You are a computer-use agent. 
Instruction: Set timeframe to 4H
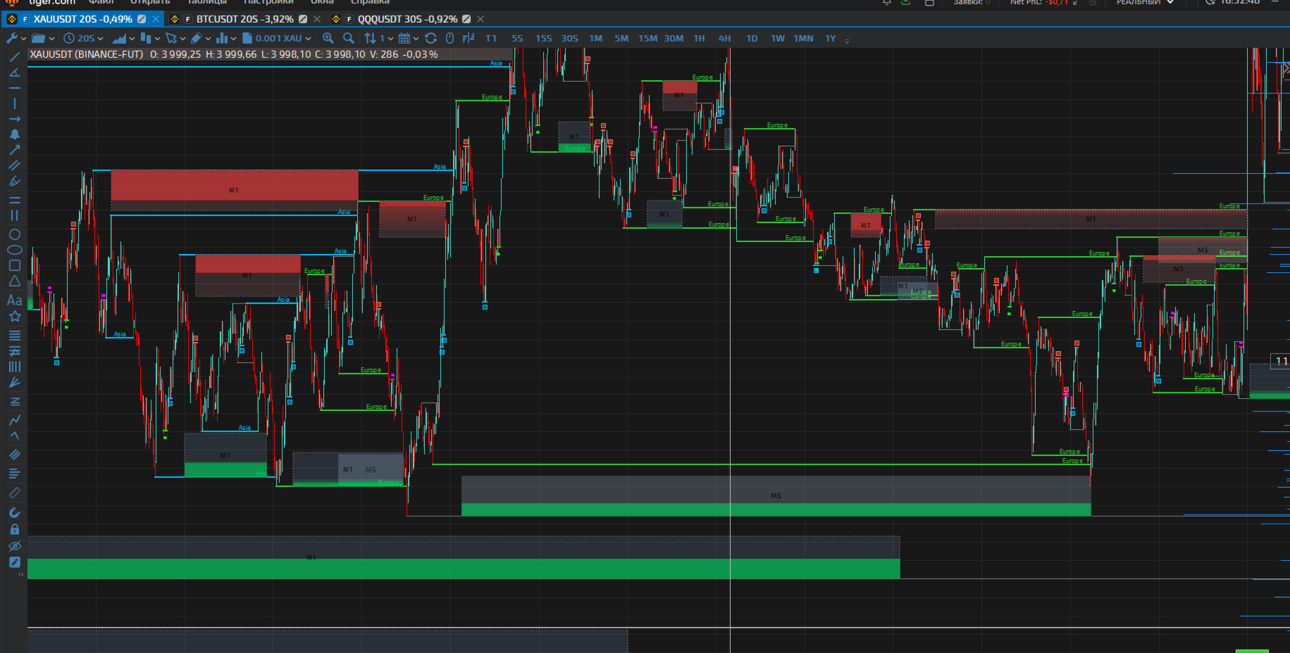(725, 38)
